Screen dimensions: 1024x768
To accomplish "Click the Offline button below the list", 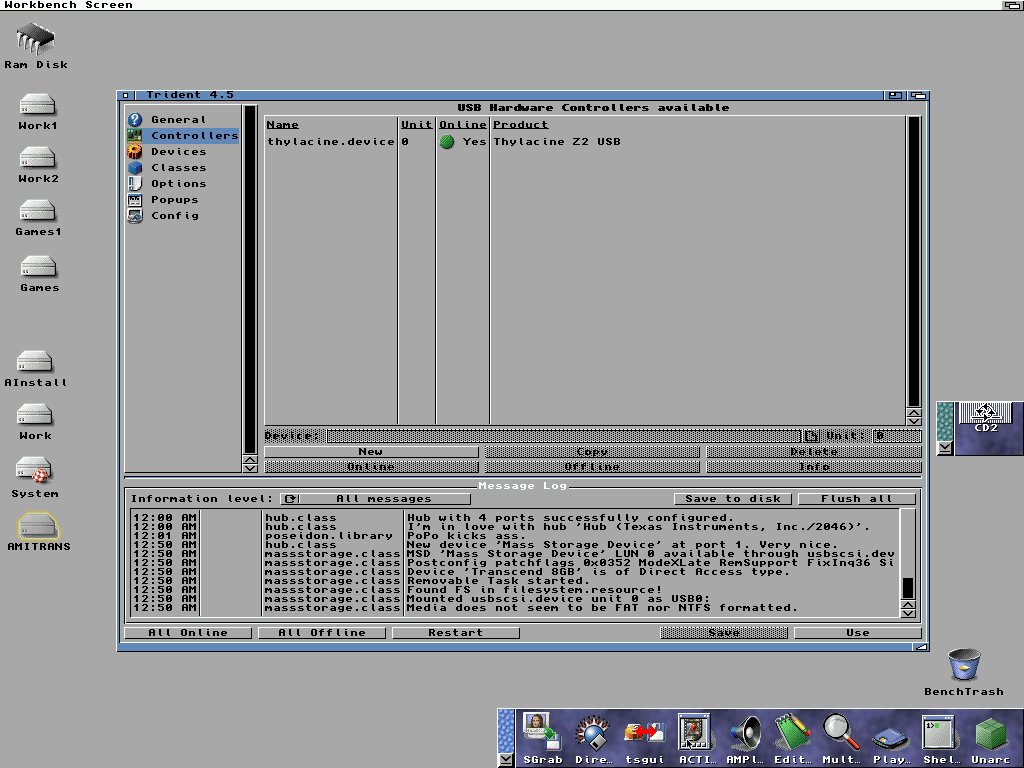I will [592, 467].
